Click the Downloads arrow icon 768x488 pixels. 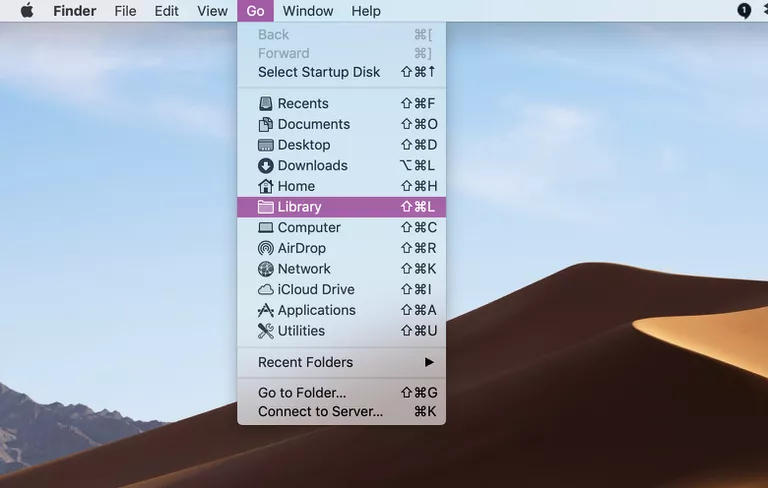(265, 166)
